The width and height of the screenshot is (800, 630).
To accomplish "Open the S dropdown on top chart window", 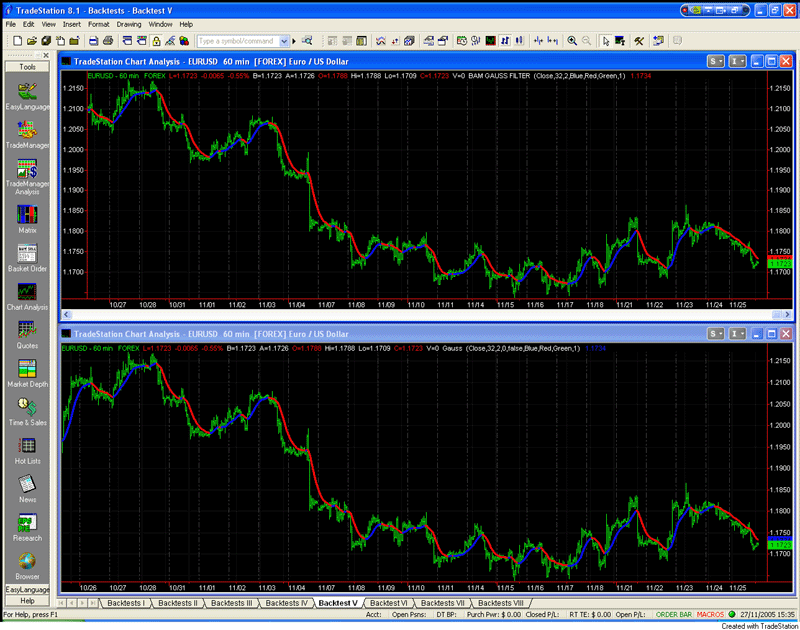I will (x=716, y=61).
